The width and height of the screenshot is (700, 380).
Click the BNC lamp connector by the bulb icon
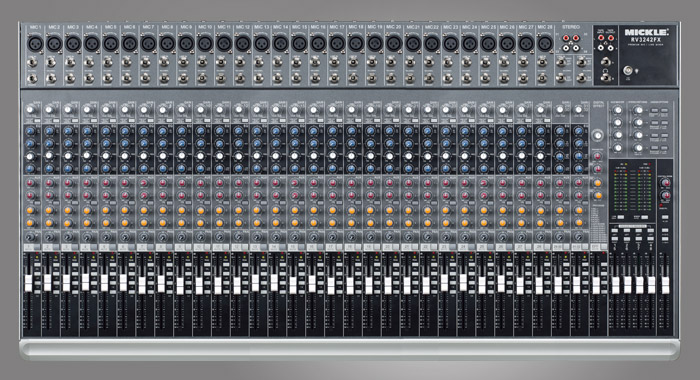tap(628, 71)
